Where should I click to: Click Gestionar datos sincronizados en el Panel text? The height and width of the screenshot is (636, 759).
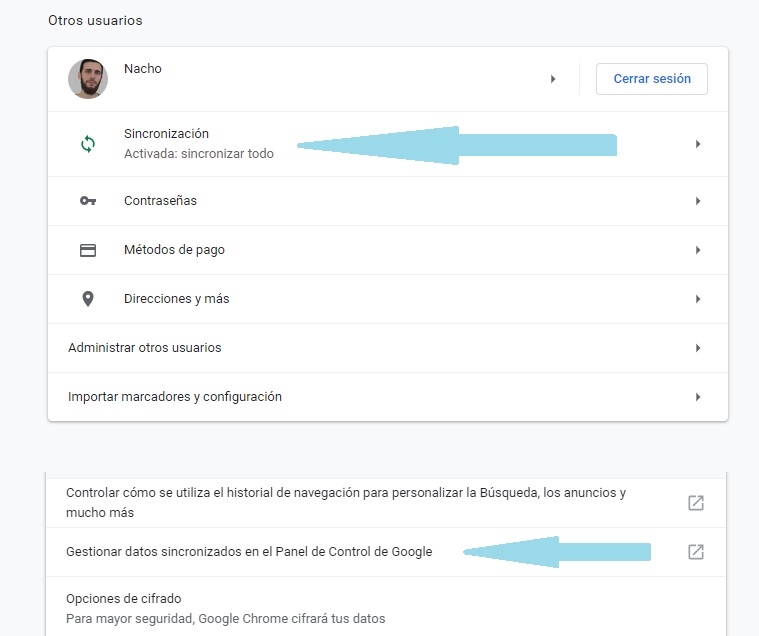point(249,552)
